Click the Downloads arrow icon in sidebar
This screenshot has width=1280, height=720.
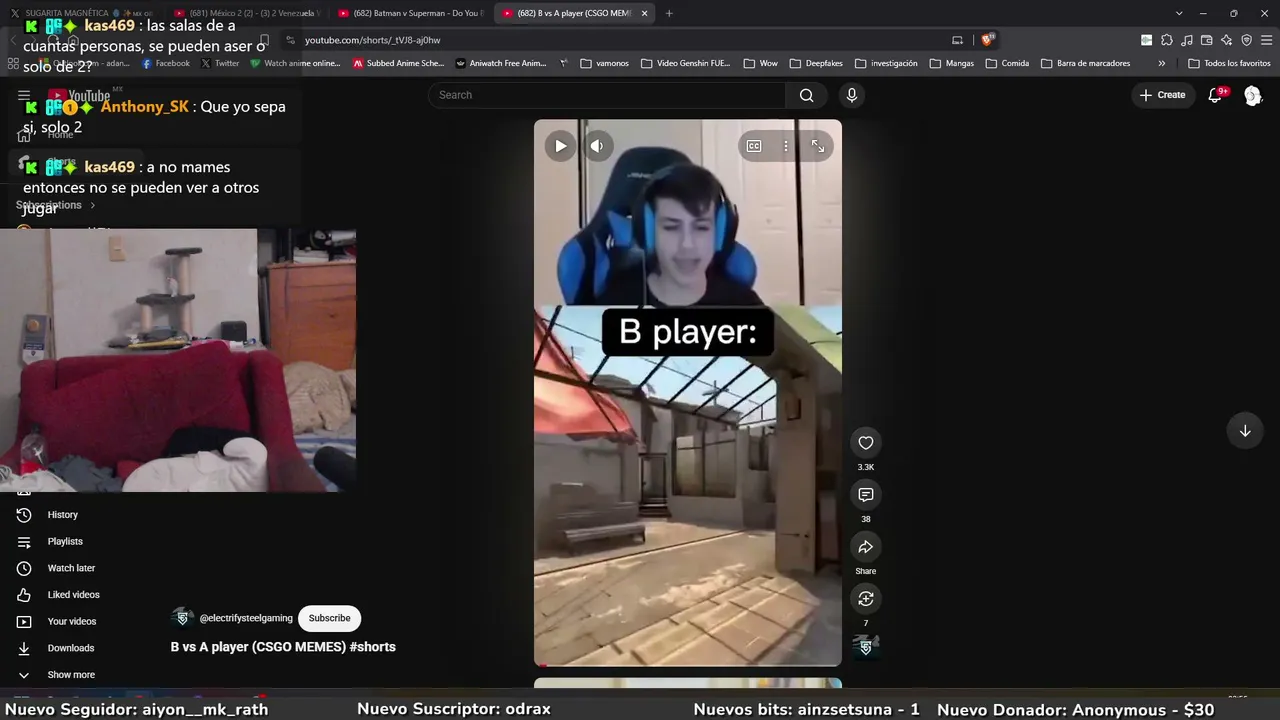[x=24, y=648]
